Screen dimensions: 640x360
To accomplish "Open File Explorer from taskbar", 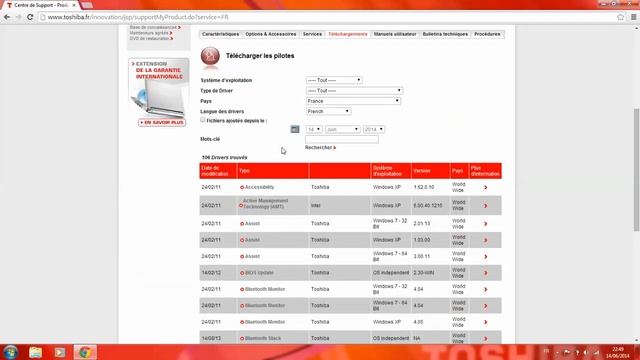I will (x=36, y=352).
